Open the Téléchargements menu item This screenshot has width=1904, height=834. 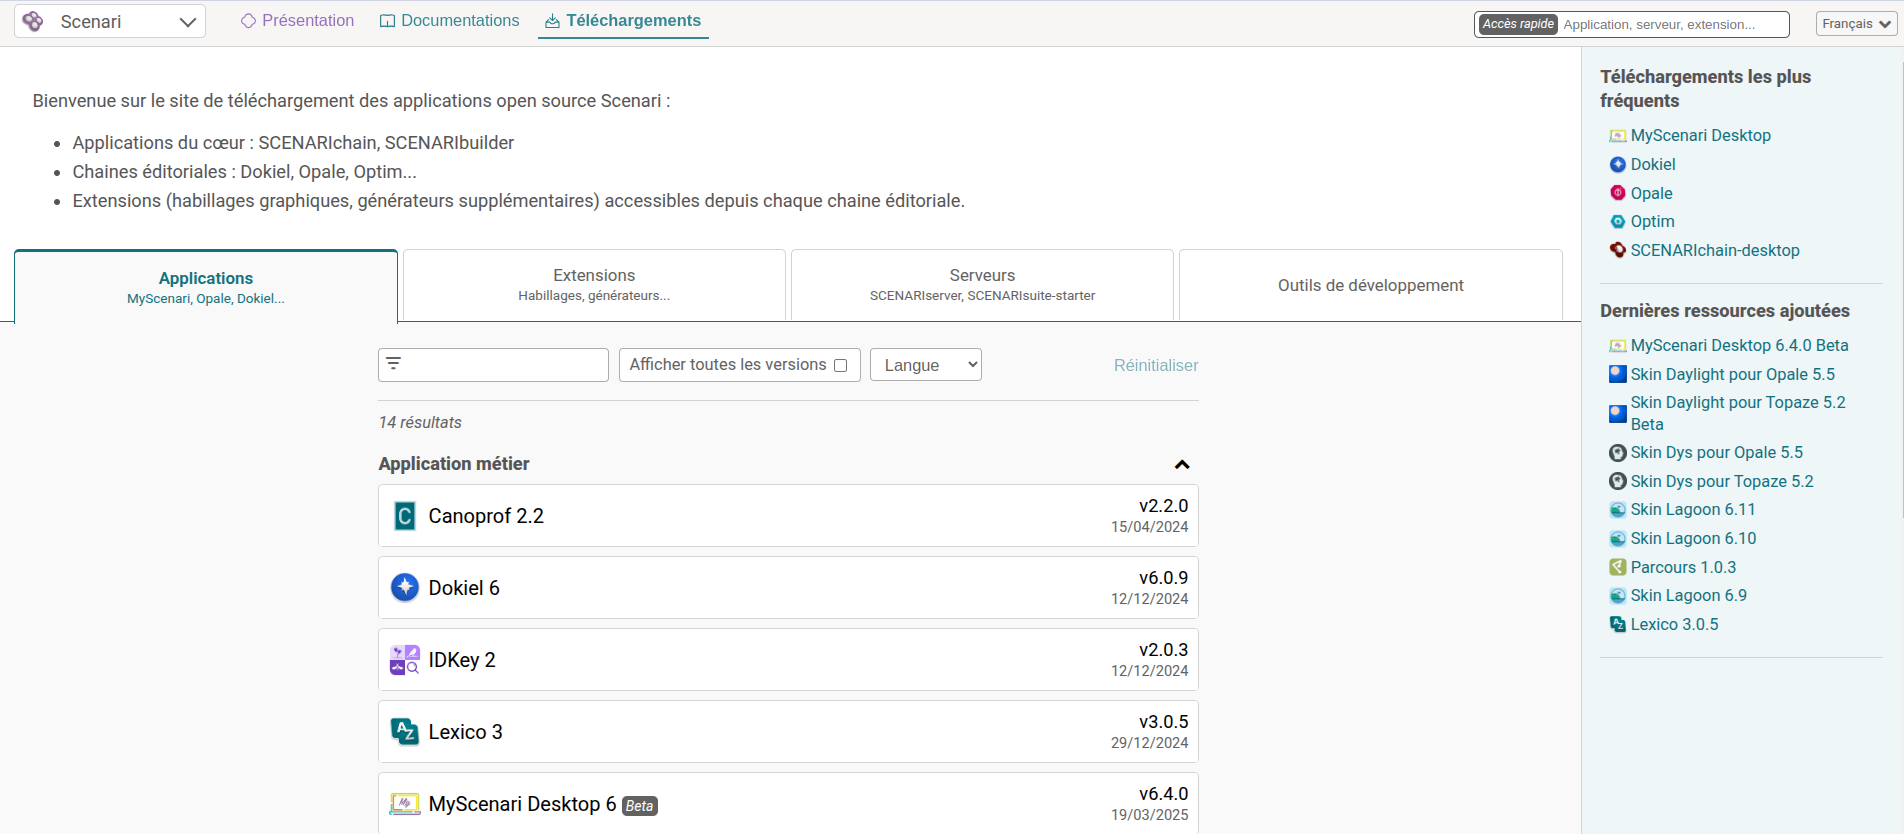click(623, 21)
